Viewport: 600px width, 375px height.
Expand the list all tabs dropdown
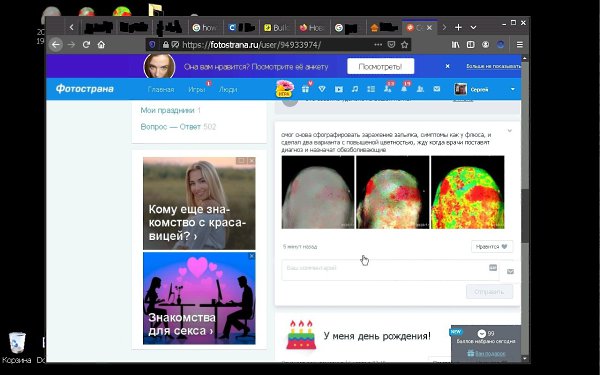(x=473, y=28)
